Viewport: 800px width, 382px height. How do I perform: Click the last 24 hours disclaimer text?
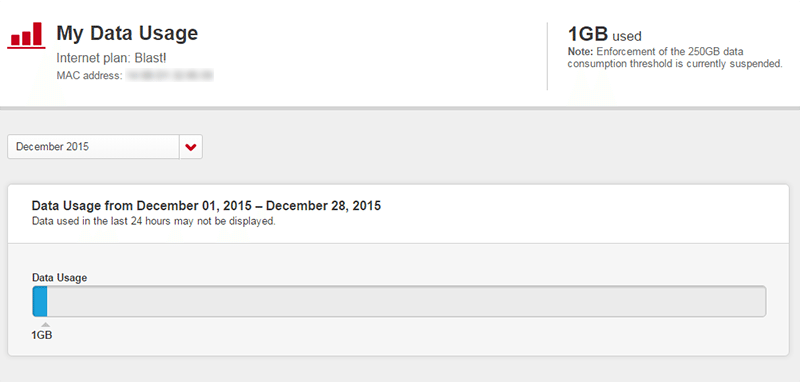click(154, 222)
